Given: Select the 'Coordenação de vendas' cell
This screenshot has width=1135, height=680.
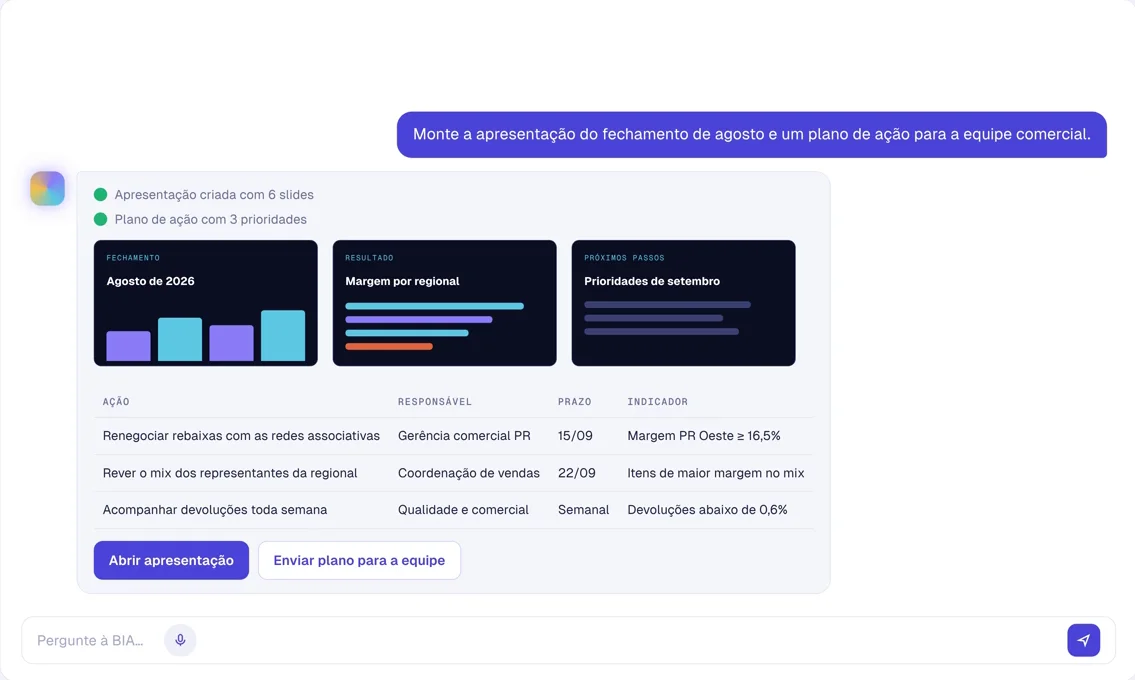Looking at the screenshot, I should click(x=468, y=473).
